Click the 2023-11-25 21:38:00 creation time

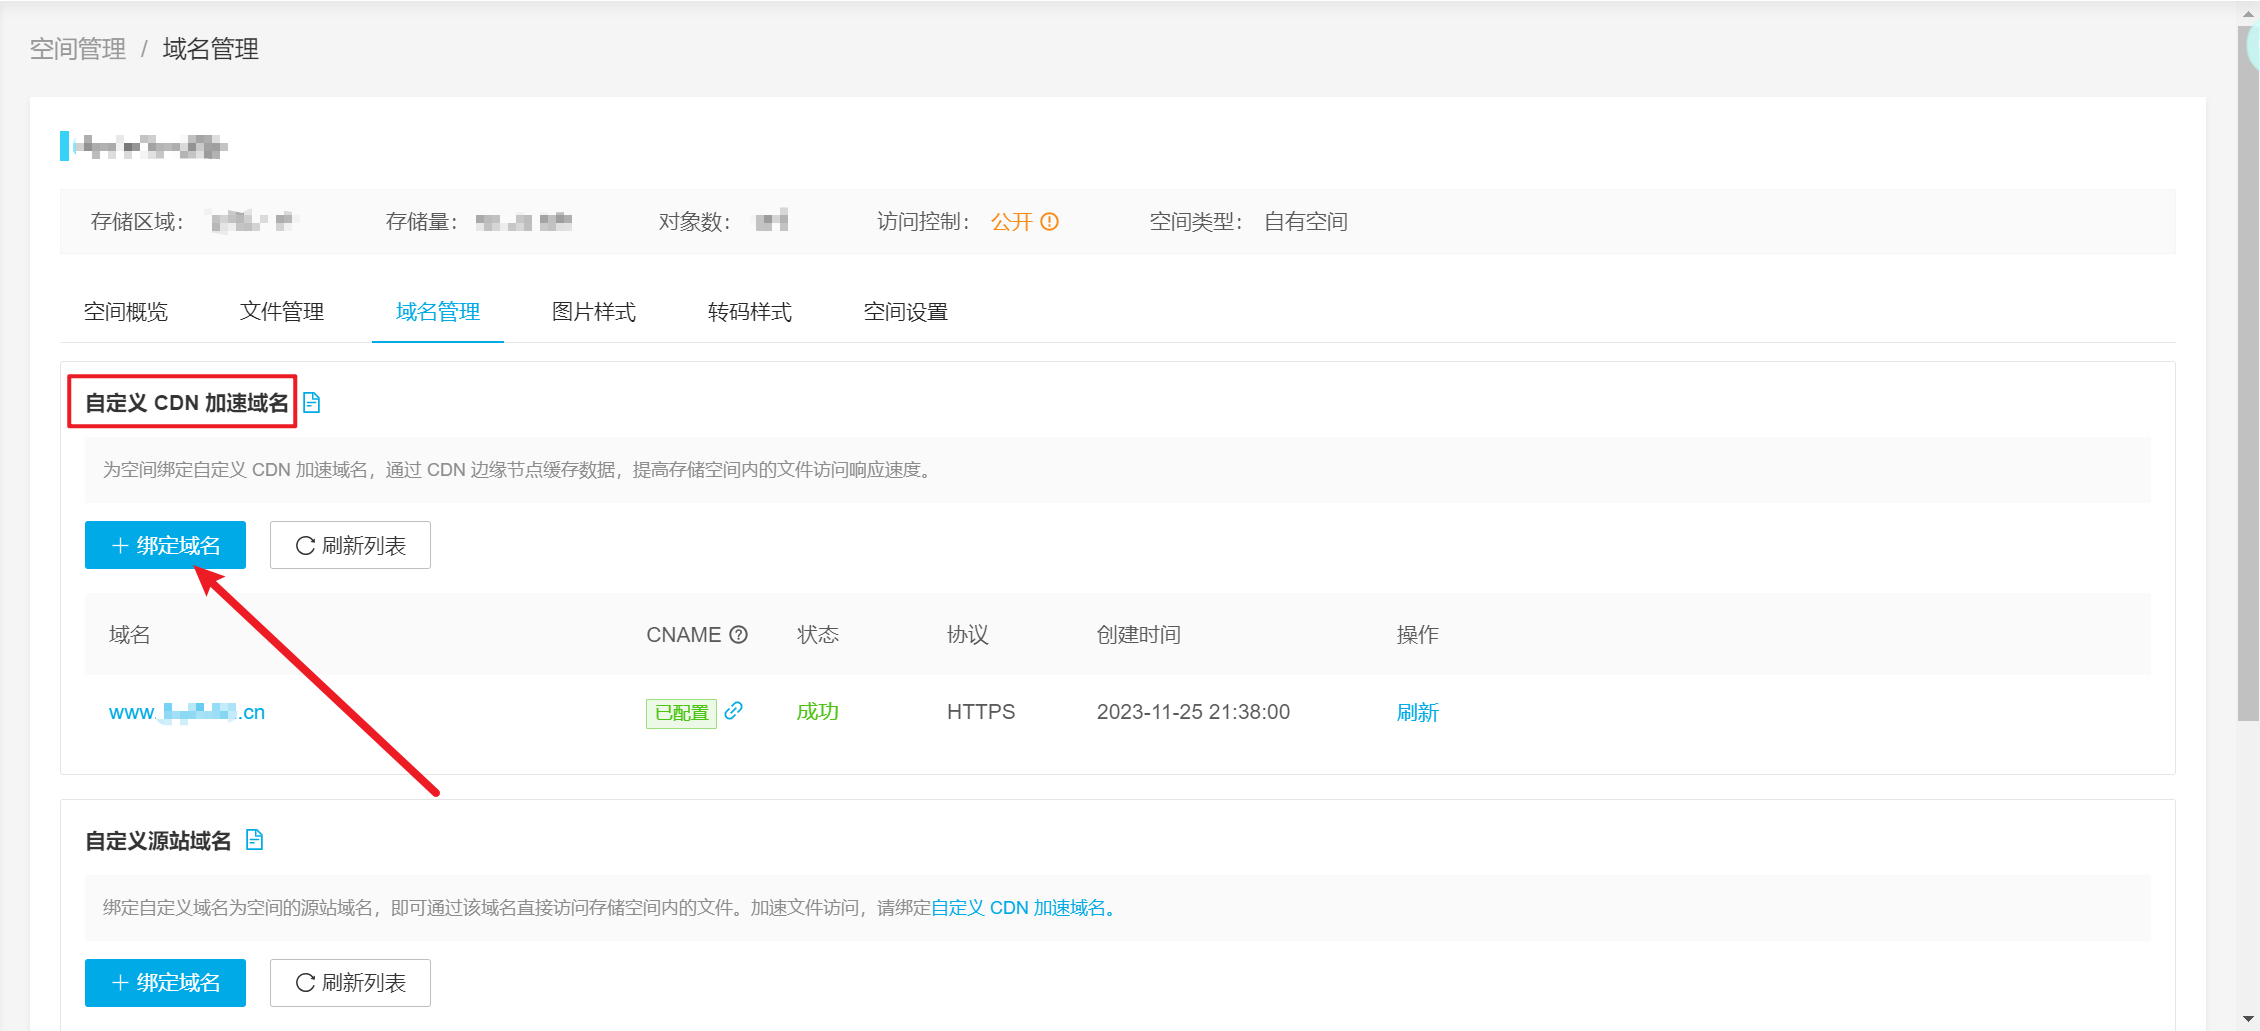pyautogui.click(x=1193, y=712)
